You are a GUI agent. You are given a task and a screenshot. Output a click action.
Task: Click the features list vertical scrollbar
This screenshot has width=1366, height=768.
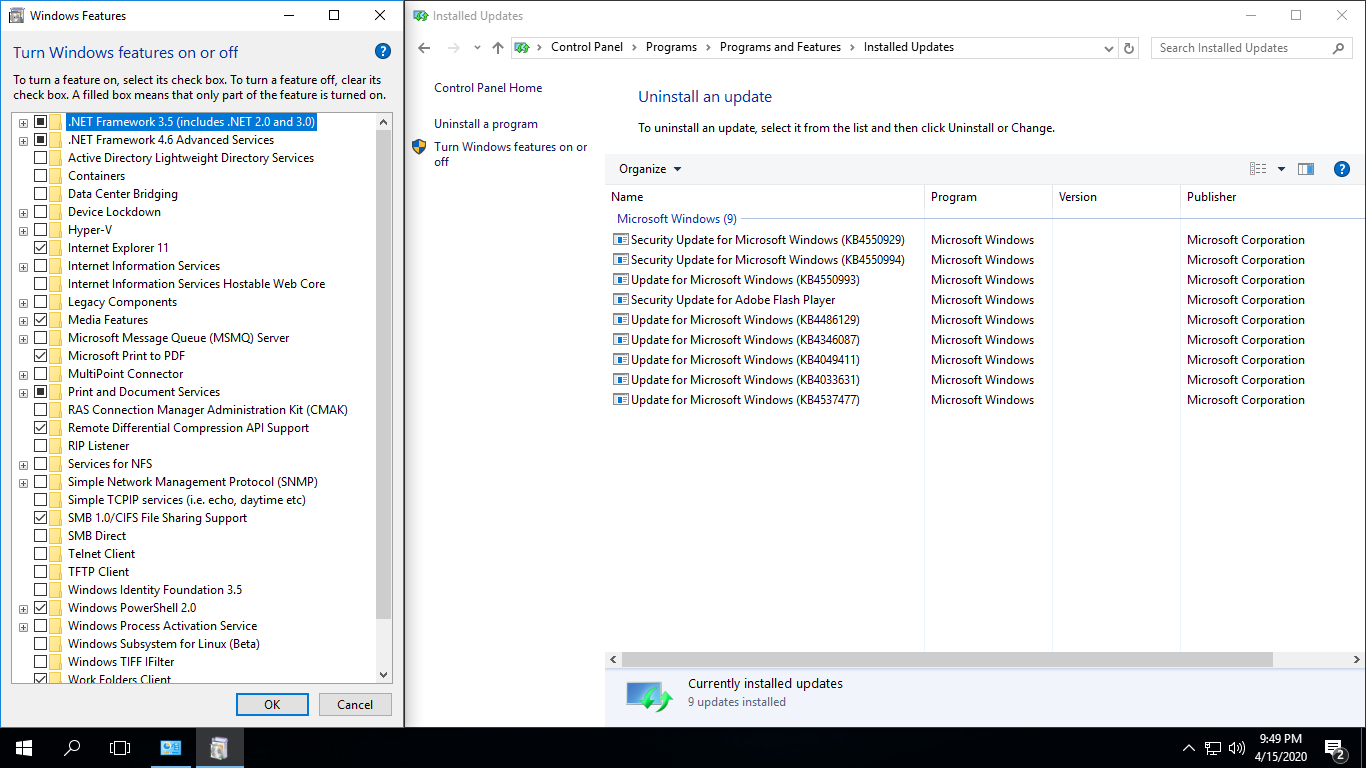pos(383,374)
